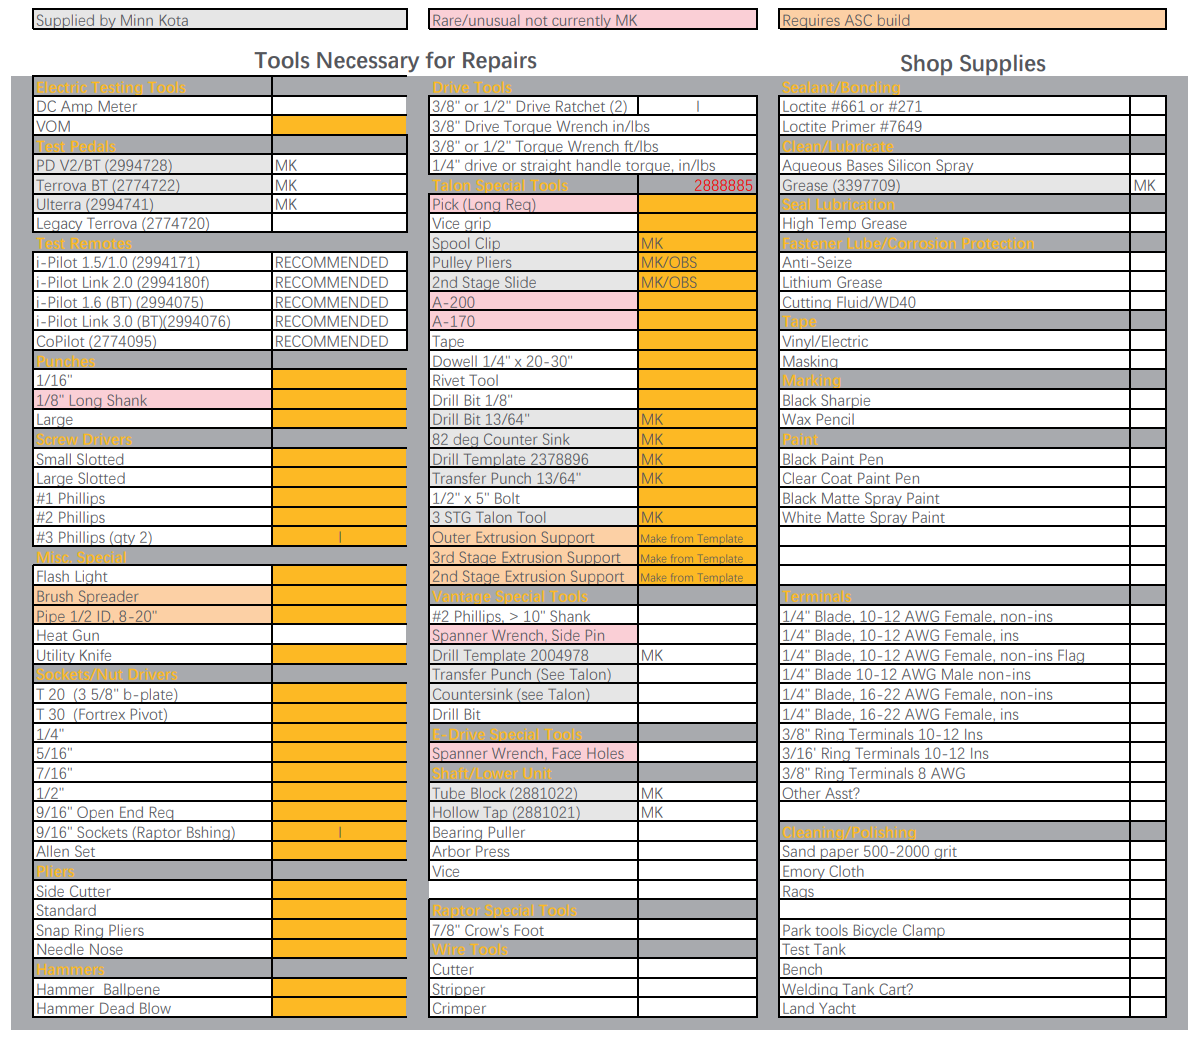This screenshot has height=1039, width=1197.
Task: Select the 'Legacy Terrova (2774720)' cell
Action: pyautogui.click(x=153, y=224)
